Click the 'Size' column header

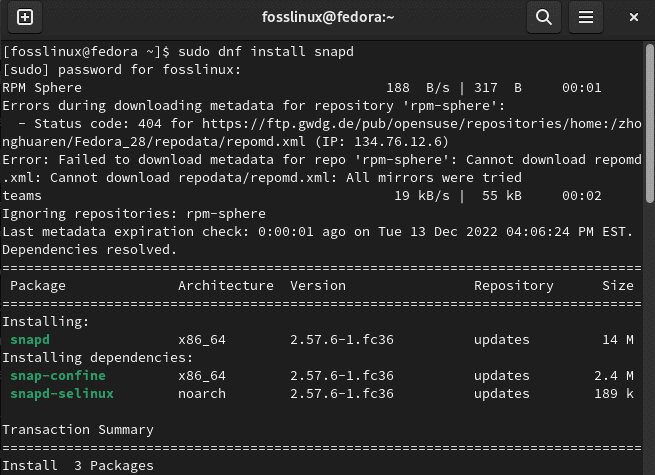tap(618, 286)
